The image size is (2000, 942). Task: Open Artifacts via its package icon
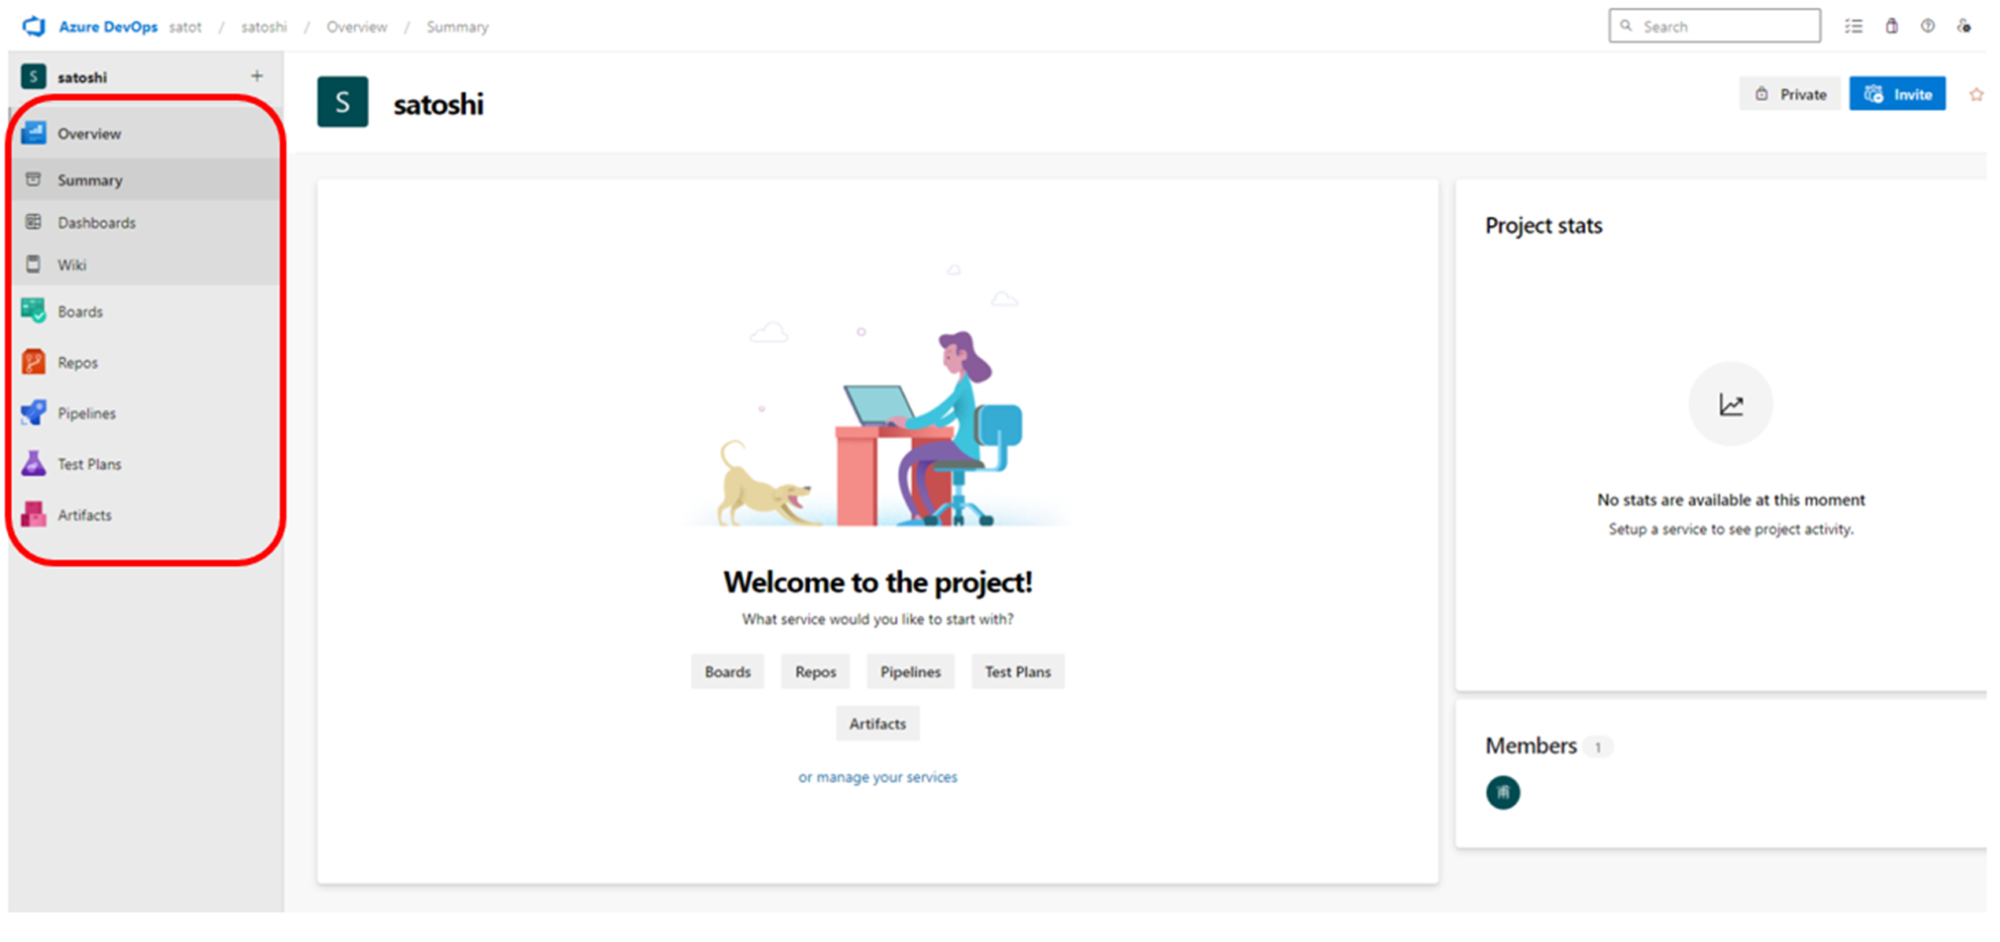coord(34,514)
